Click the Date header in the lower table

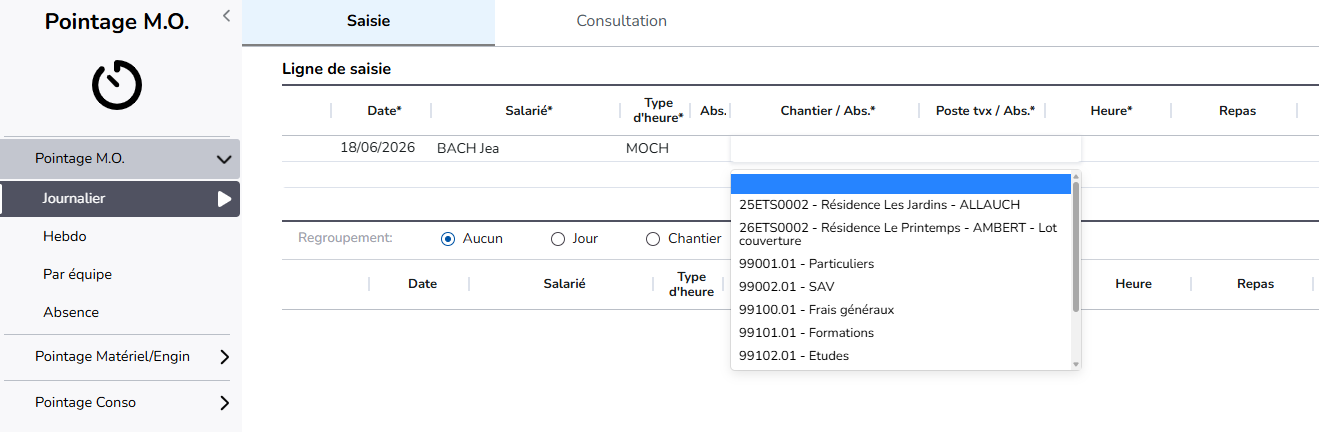coord(422,284)
